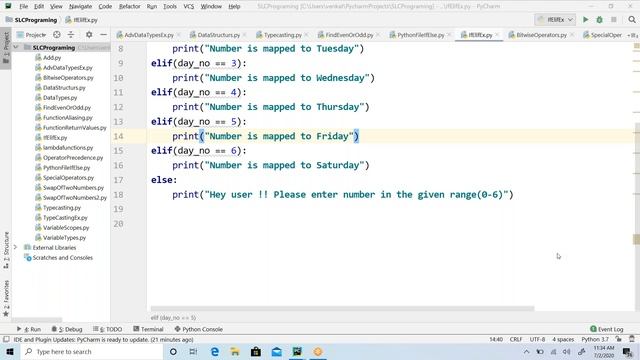
Task: Change Python 3.7 interpreter
Action: [x=595, y=339]
